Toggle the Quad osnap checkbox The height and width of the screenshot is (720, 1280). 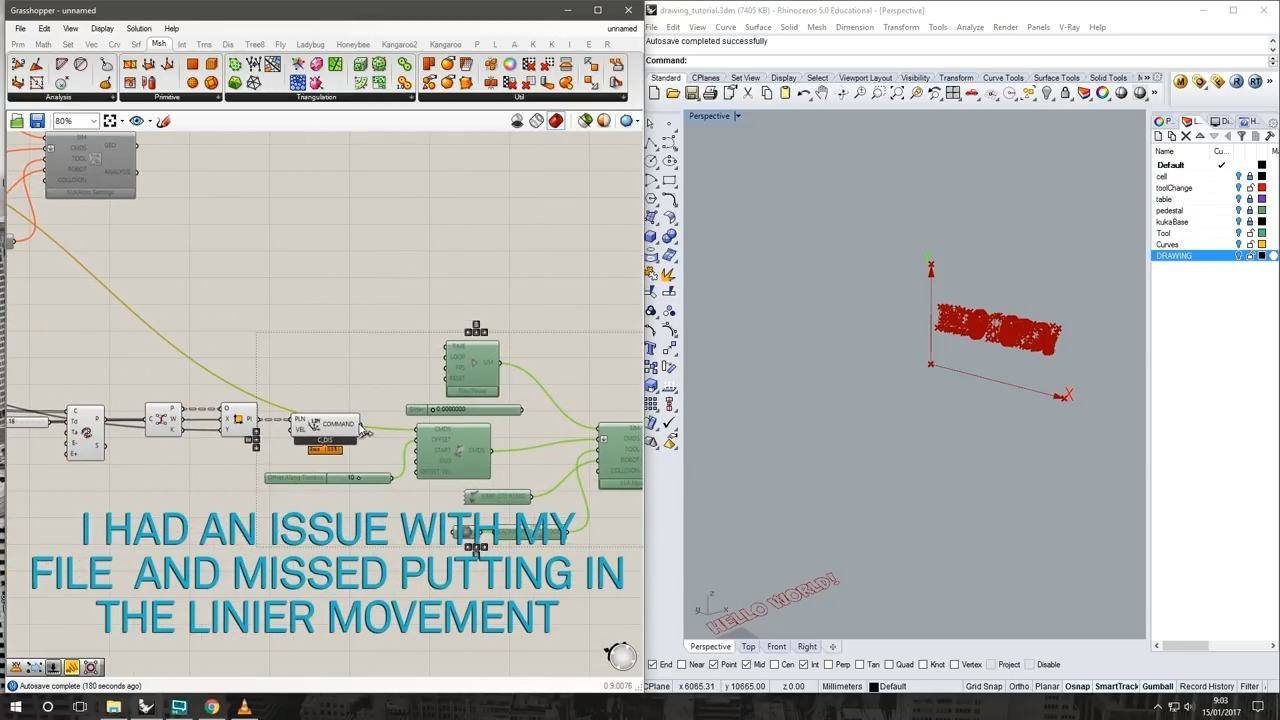[890, 664]
